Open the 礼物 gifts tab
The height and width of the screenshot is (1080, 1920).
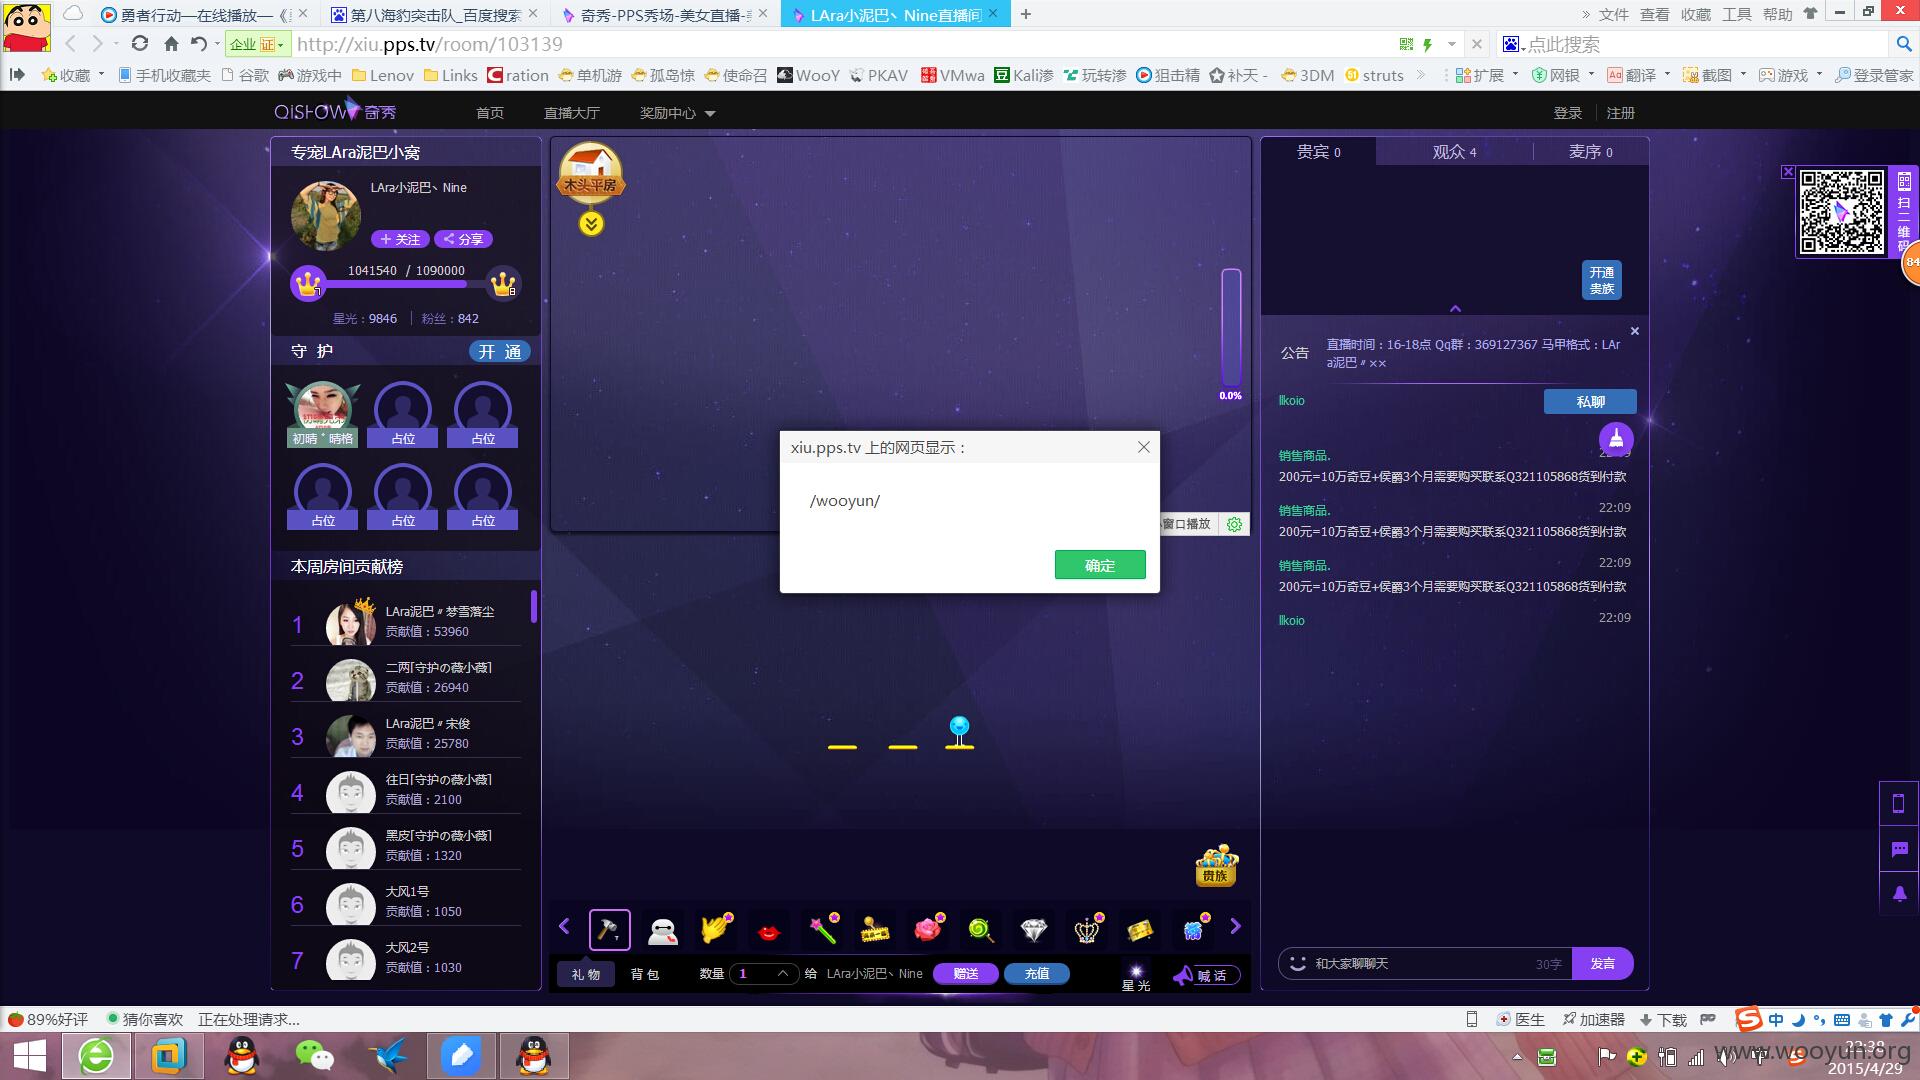pyautogui.click(x=586, y=974)
